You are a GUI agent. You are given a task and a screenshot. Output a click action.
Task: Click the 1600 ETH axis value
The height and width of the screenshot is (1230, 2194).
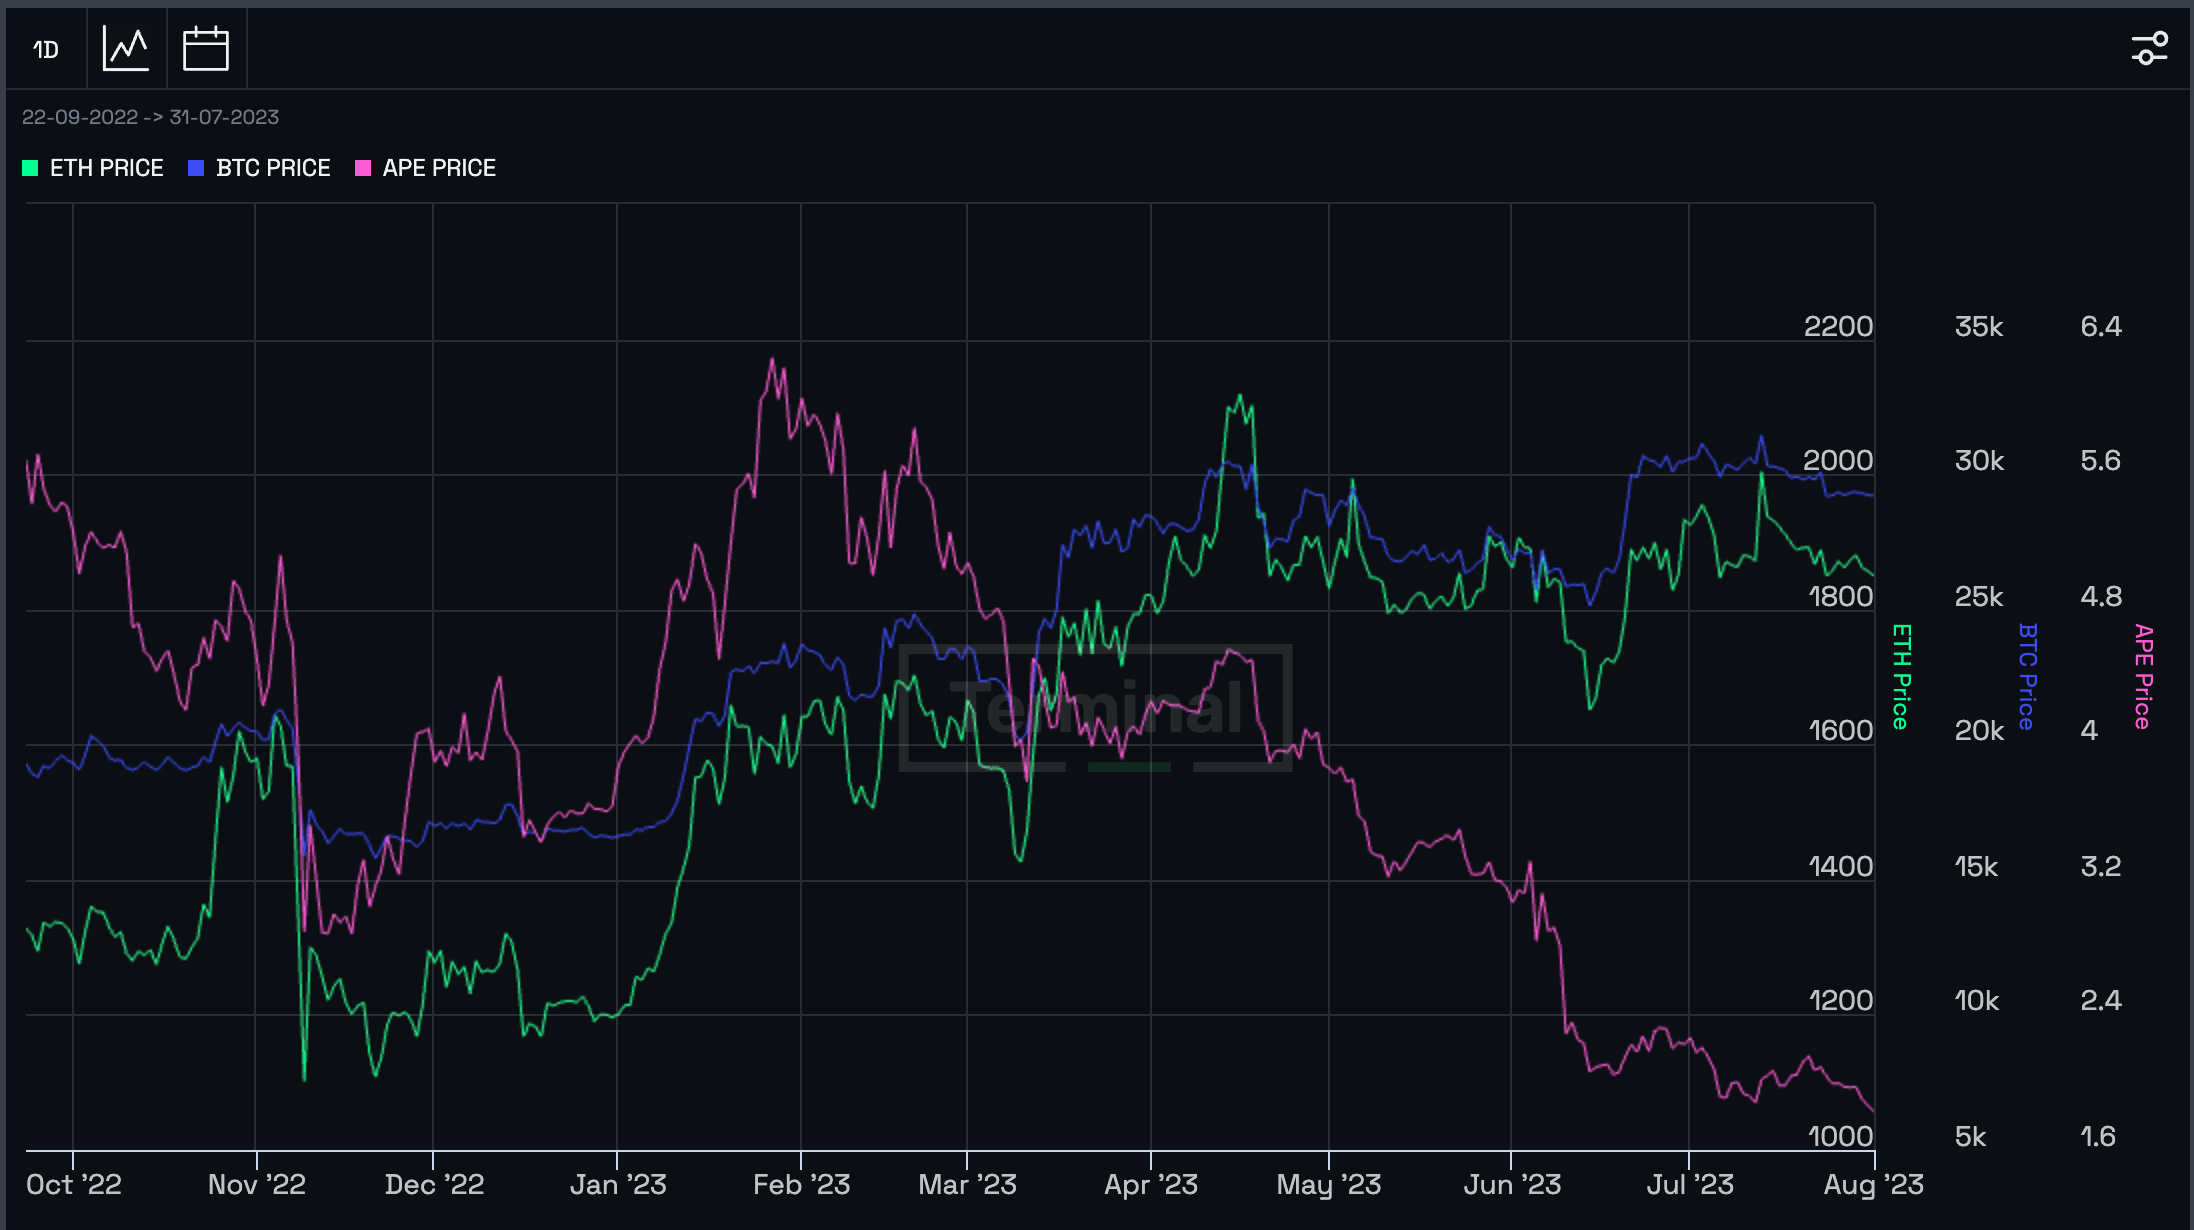click(1840, 730)
